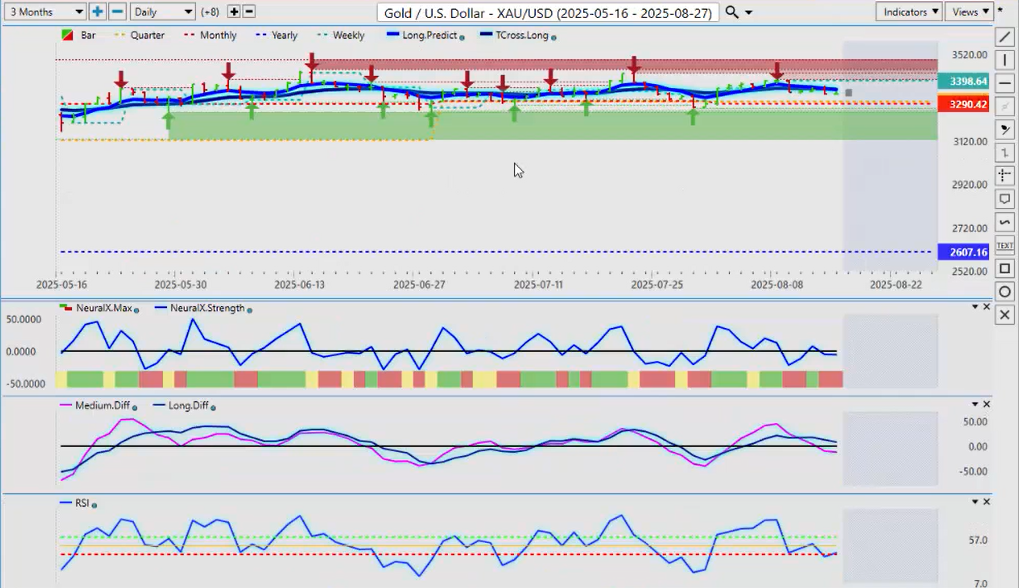Click the blue plus zoom-in button
The width and height of the screenshot is (1019, 588).
(97, 12)
